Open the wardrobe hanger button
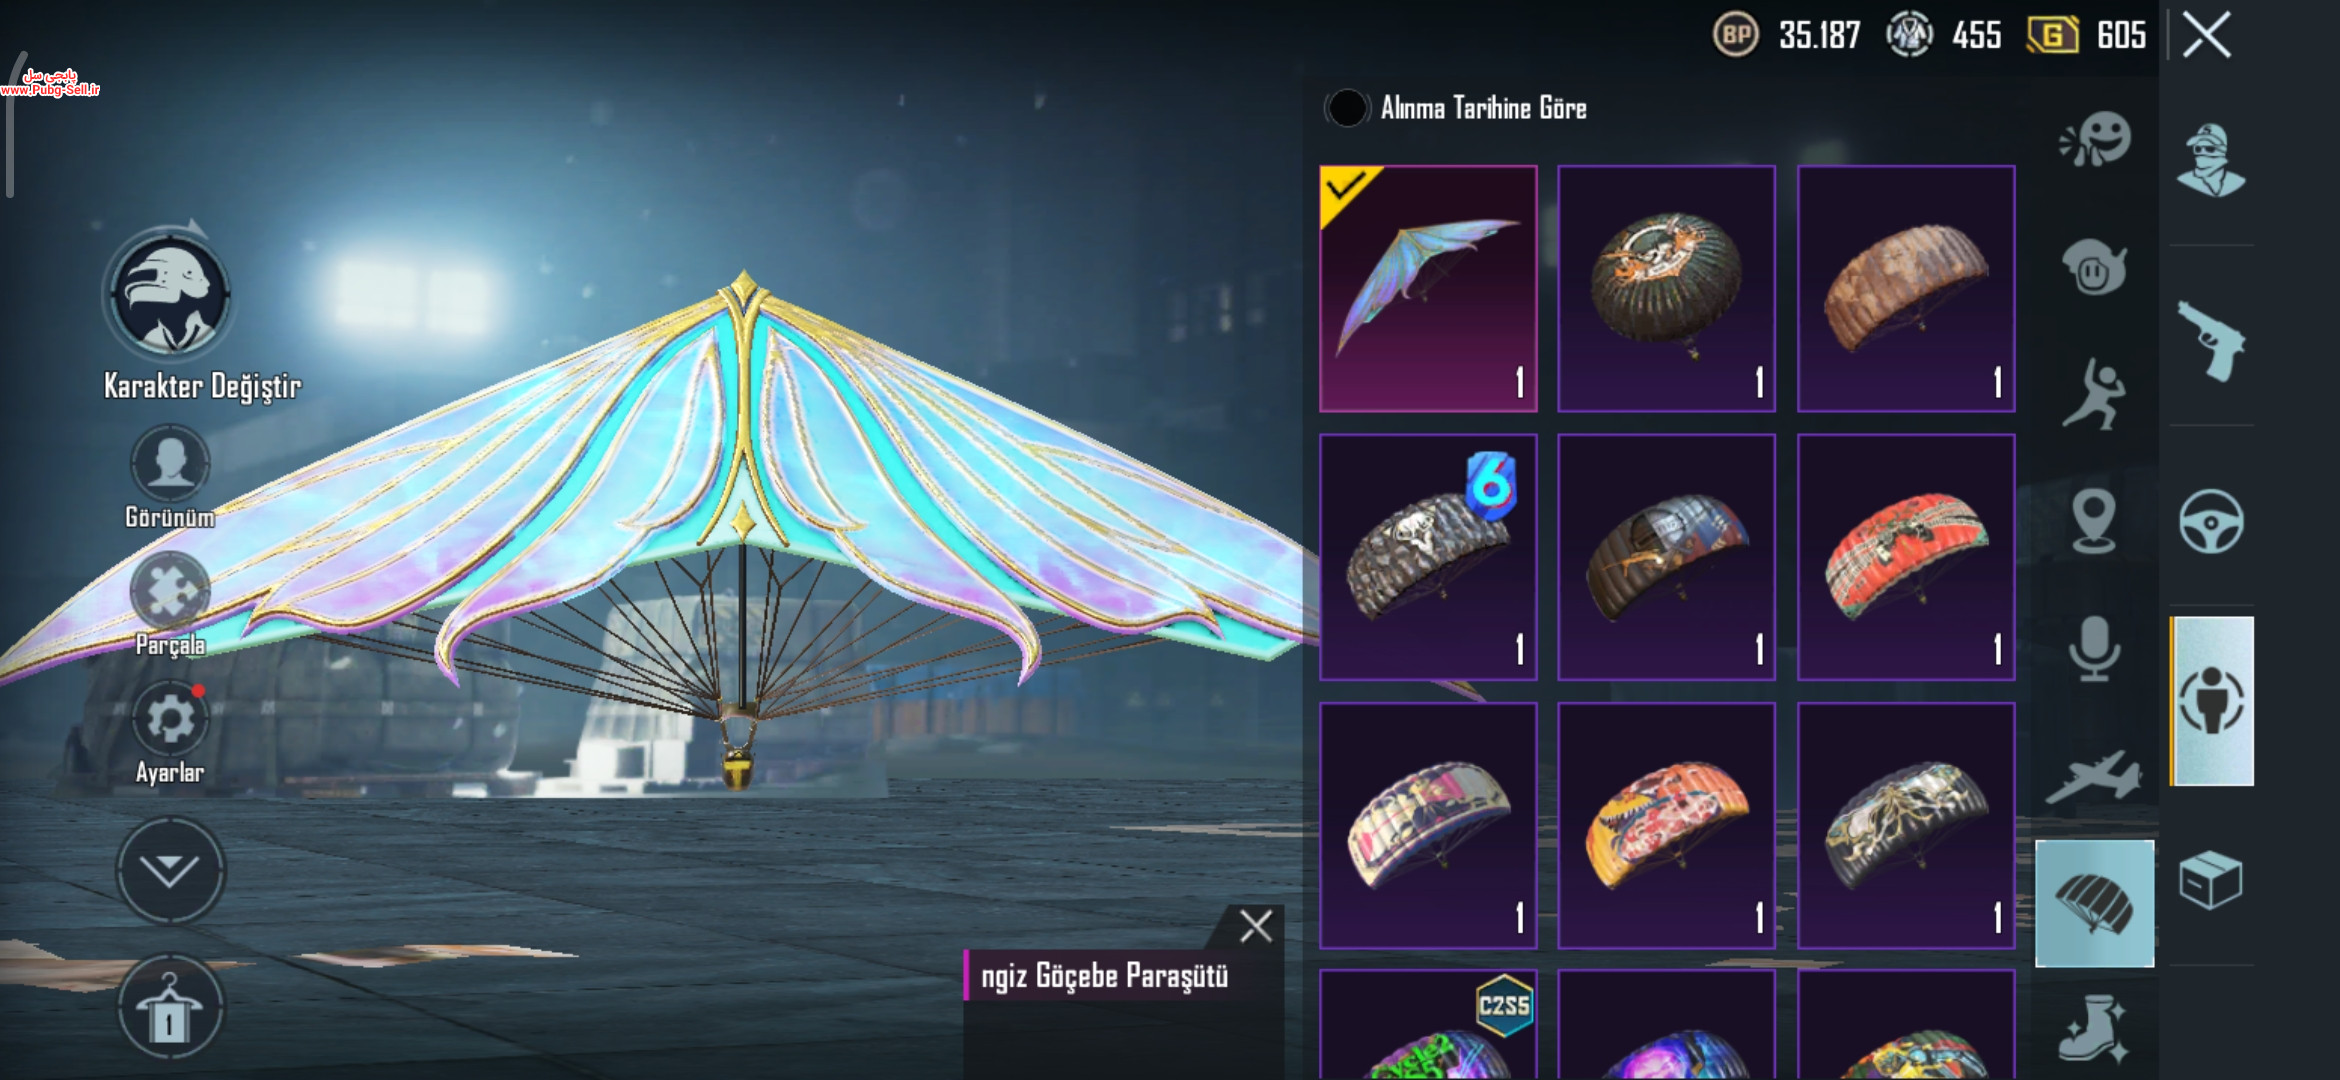The image size is (2340, 1080). pos(170,1008)
